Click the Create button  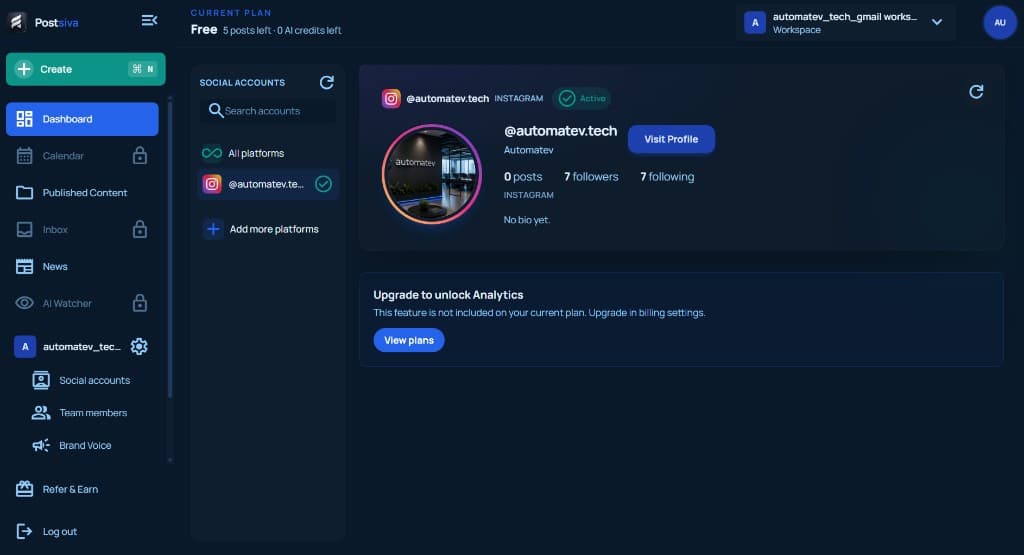coord(86,69)
